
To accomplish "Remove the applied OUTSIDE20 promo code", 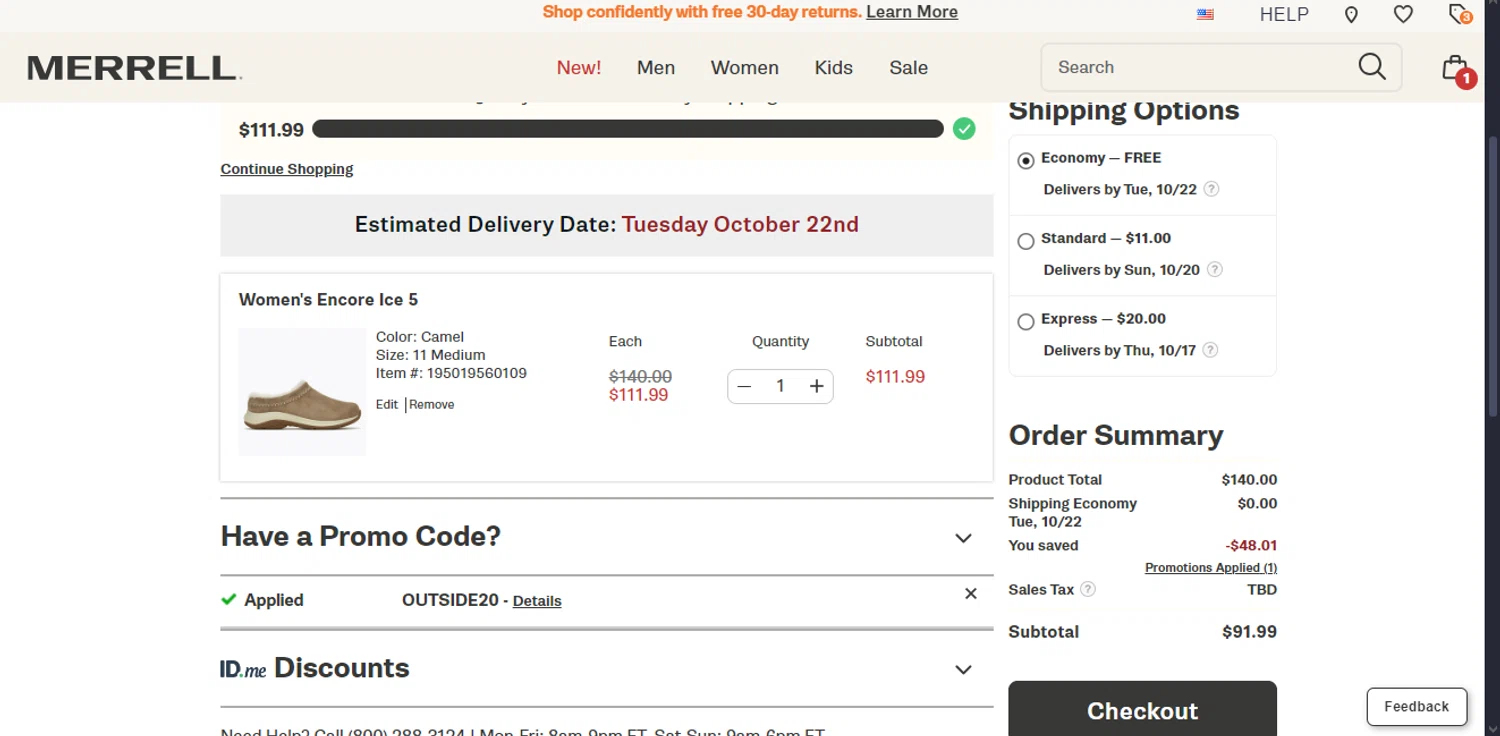I will [x=970, y=594].
